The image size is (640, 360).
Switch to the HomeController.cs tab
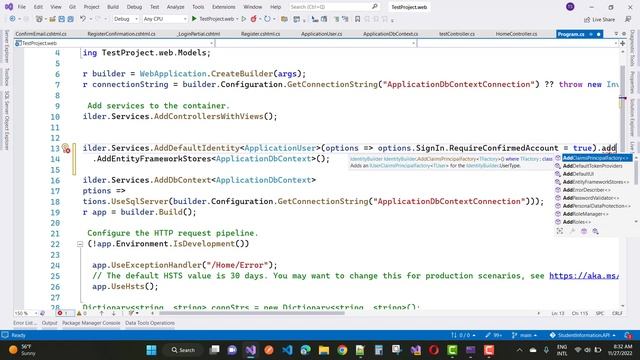coord(516,34)
